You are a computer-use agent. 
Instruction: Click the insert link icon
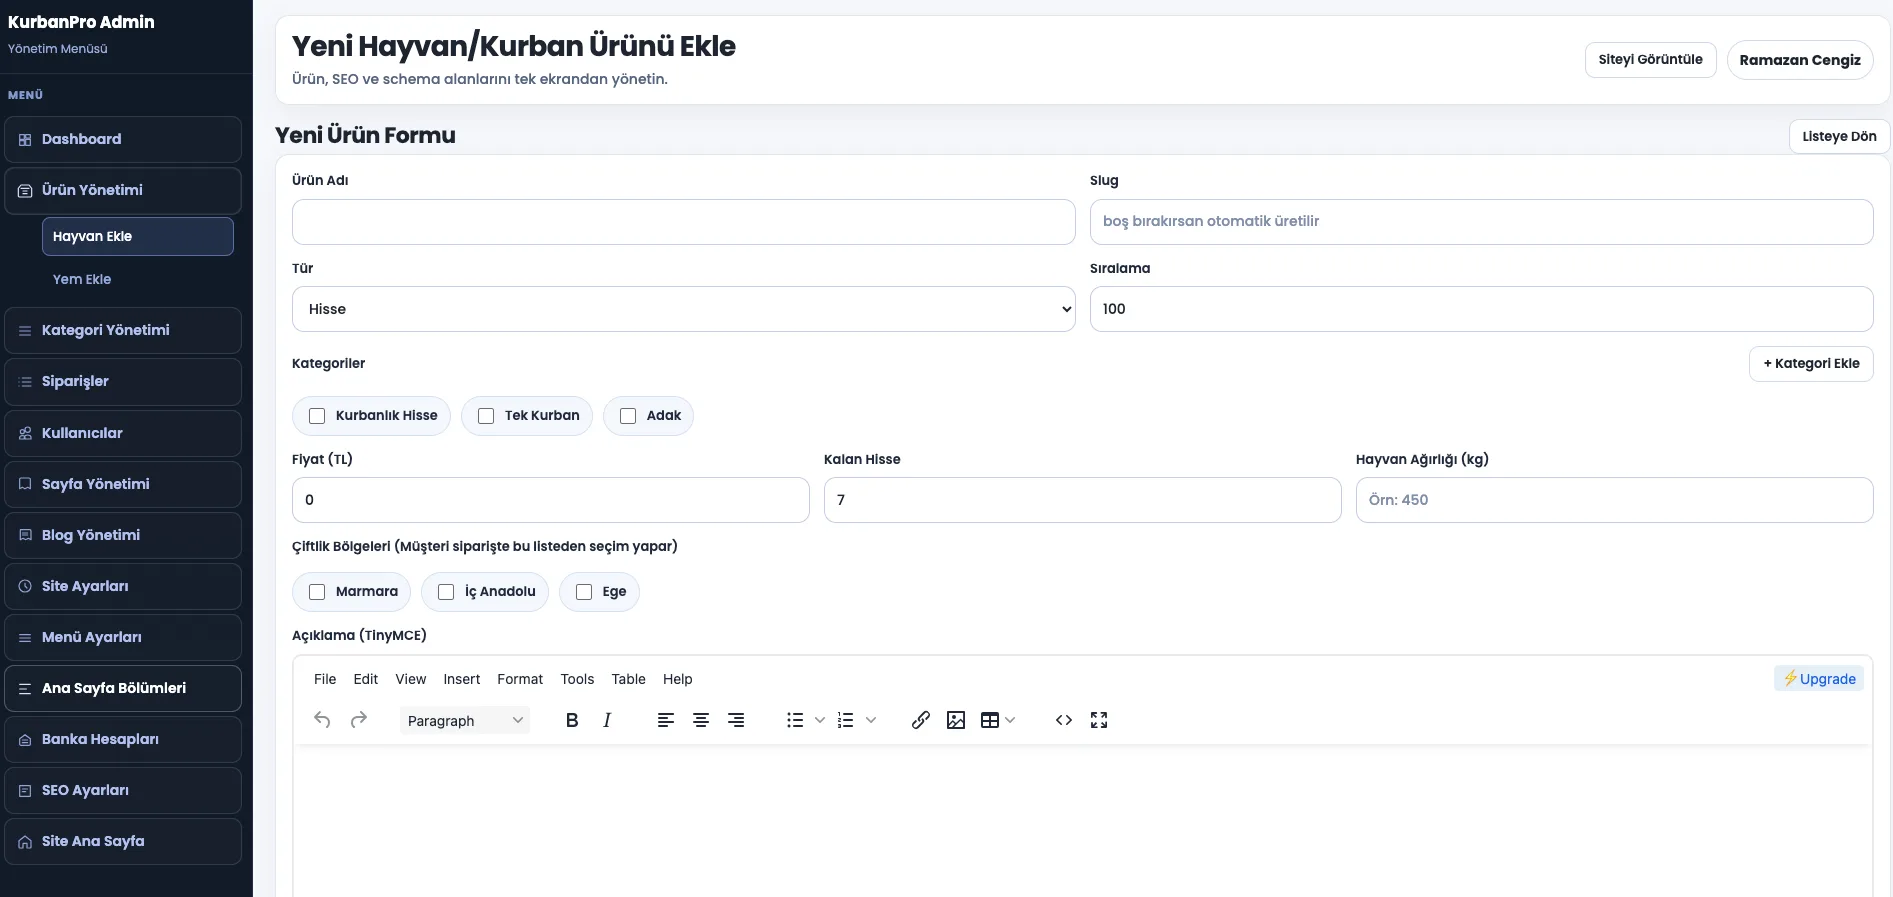point(921,720)
